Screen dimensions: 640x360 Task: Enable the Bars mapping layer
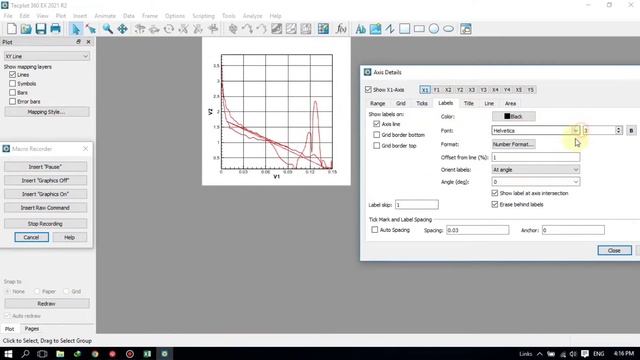12,93
